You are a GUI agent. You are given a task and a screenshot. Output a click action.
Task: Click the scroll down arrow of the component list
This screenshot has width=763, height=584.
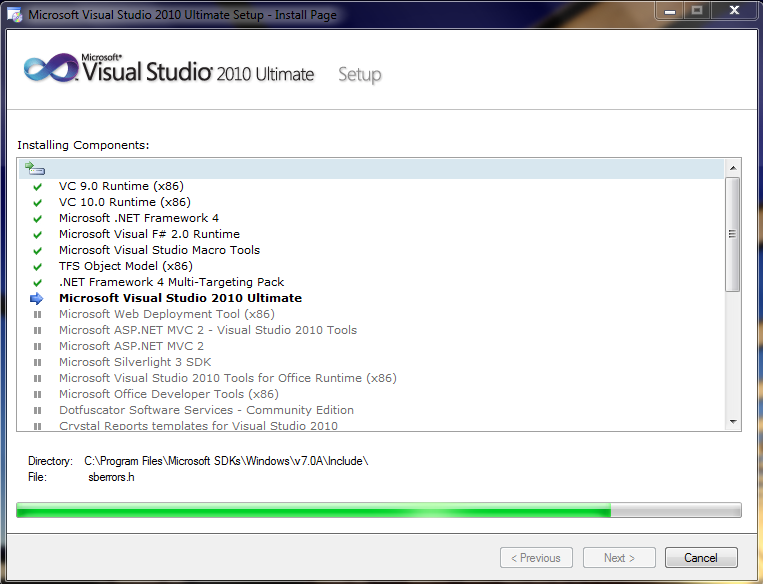[x=733, y=421]
